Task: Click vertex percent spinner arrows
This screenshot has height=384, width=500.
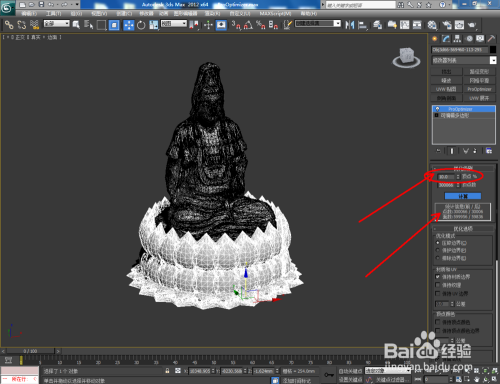Action: click(458, 177)
